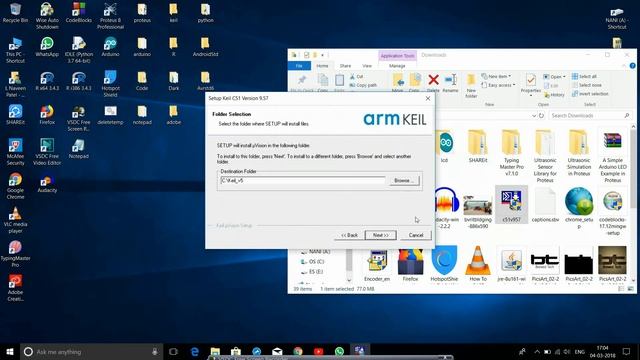Open VLC media player desktop icon
The image size is (640, 360).
pos(15,220)
